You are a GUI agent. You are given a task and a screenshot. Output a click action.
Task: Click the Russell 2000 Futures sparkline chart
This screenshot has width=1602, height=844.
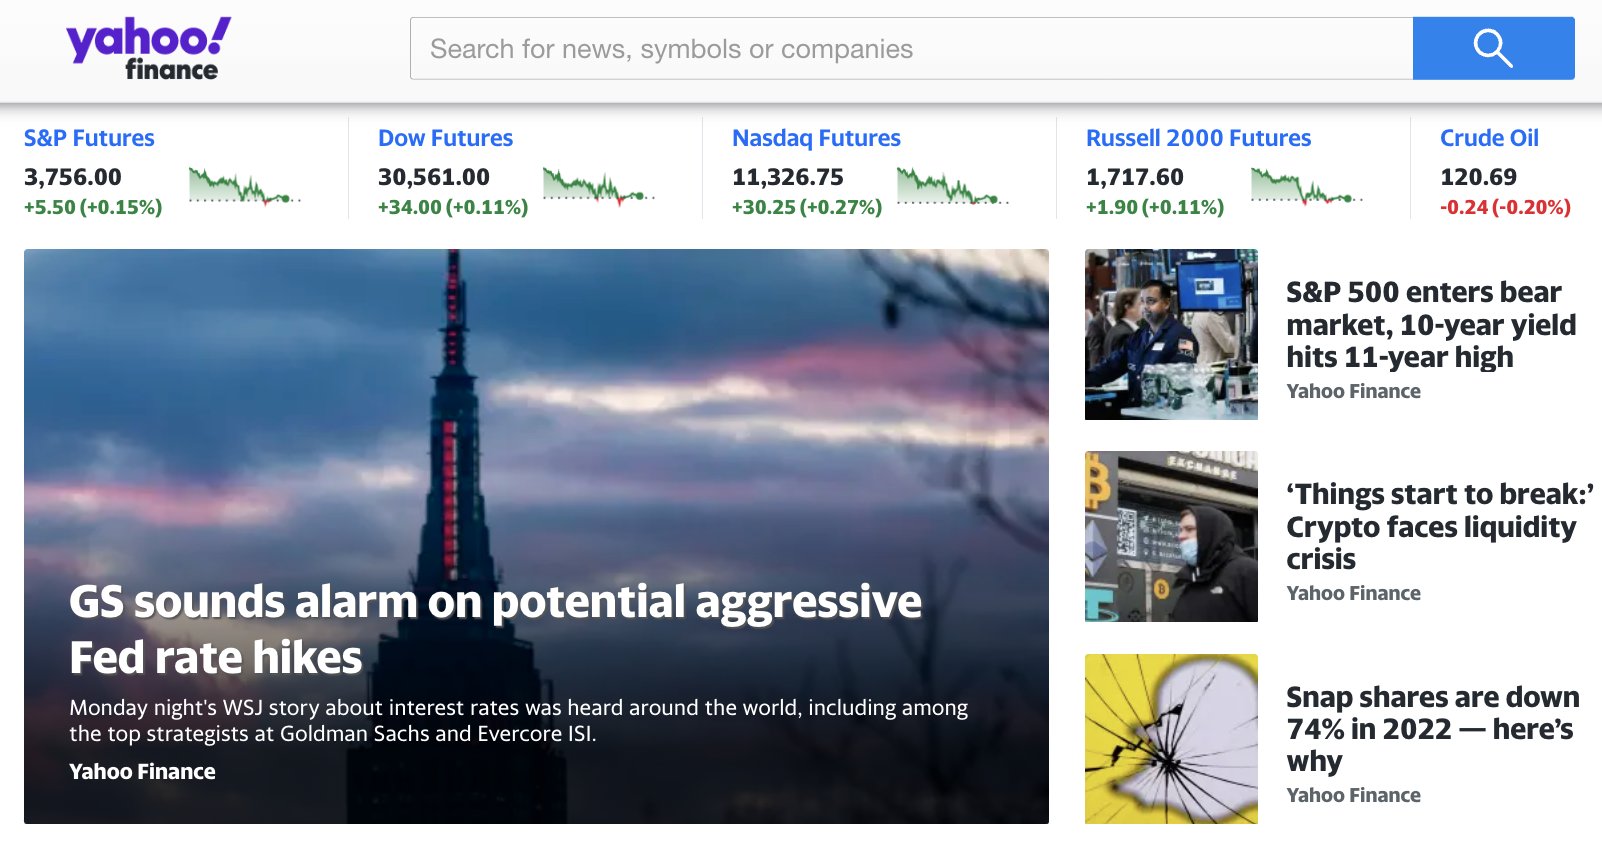(x=1307, y=186)
